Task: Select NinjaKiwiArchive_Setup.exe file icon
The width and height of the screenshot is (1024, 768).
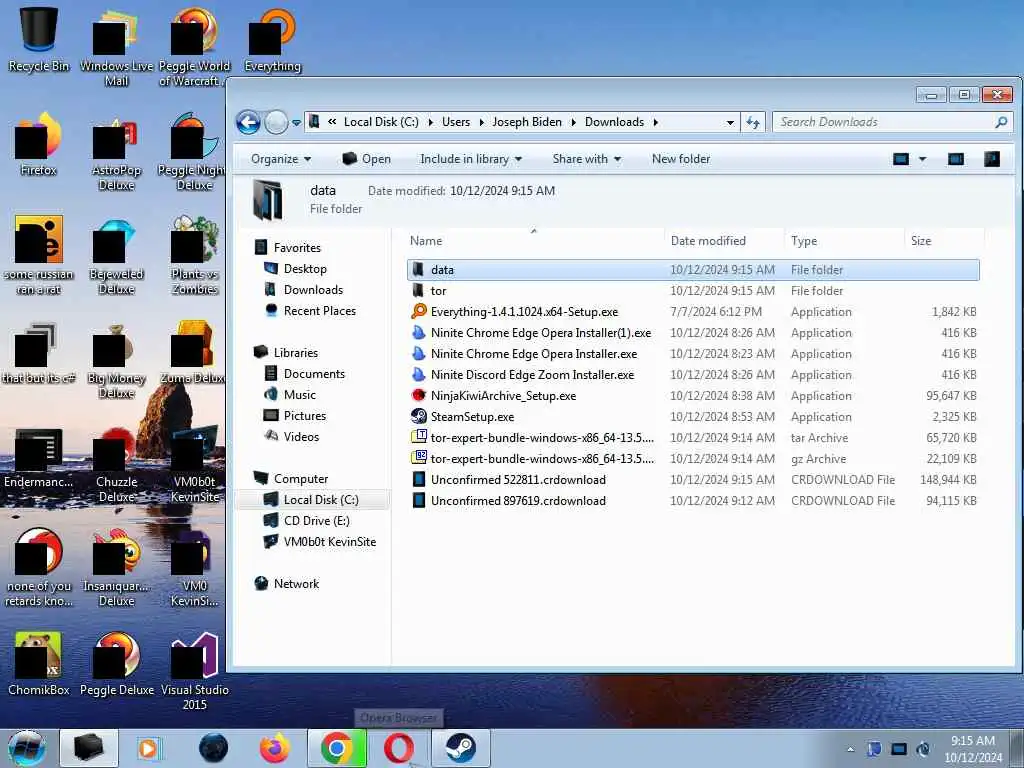Action: pyautogui.click(x=419, y=396)
